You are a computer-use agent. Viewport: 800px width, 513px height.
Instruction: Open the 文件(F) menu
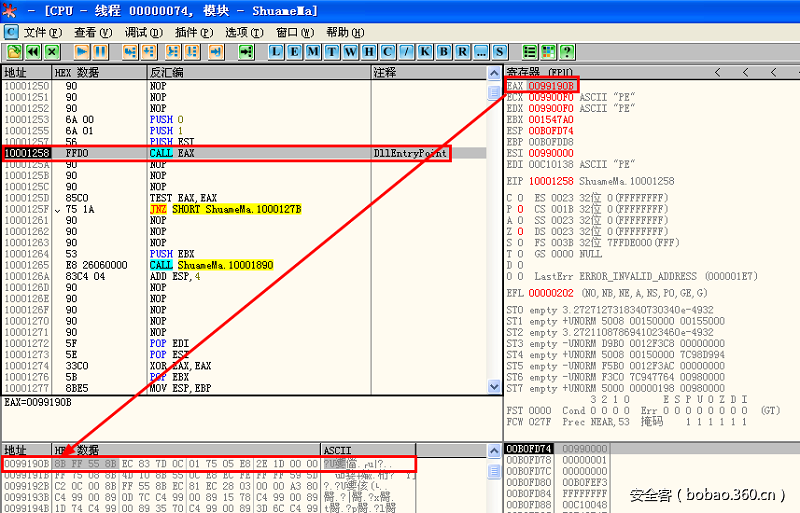[x=41, y=32]
